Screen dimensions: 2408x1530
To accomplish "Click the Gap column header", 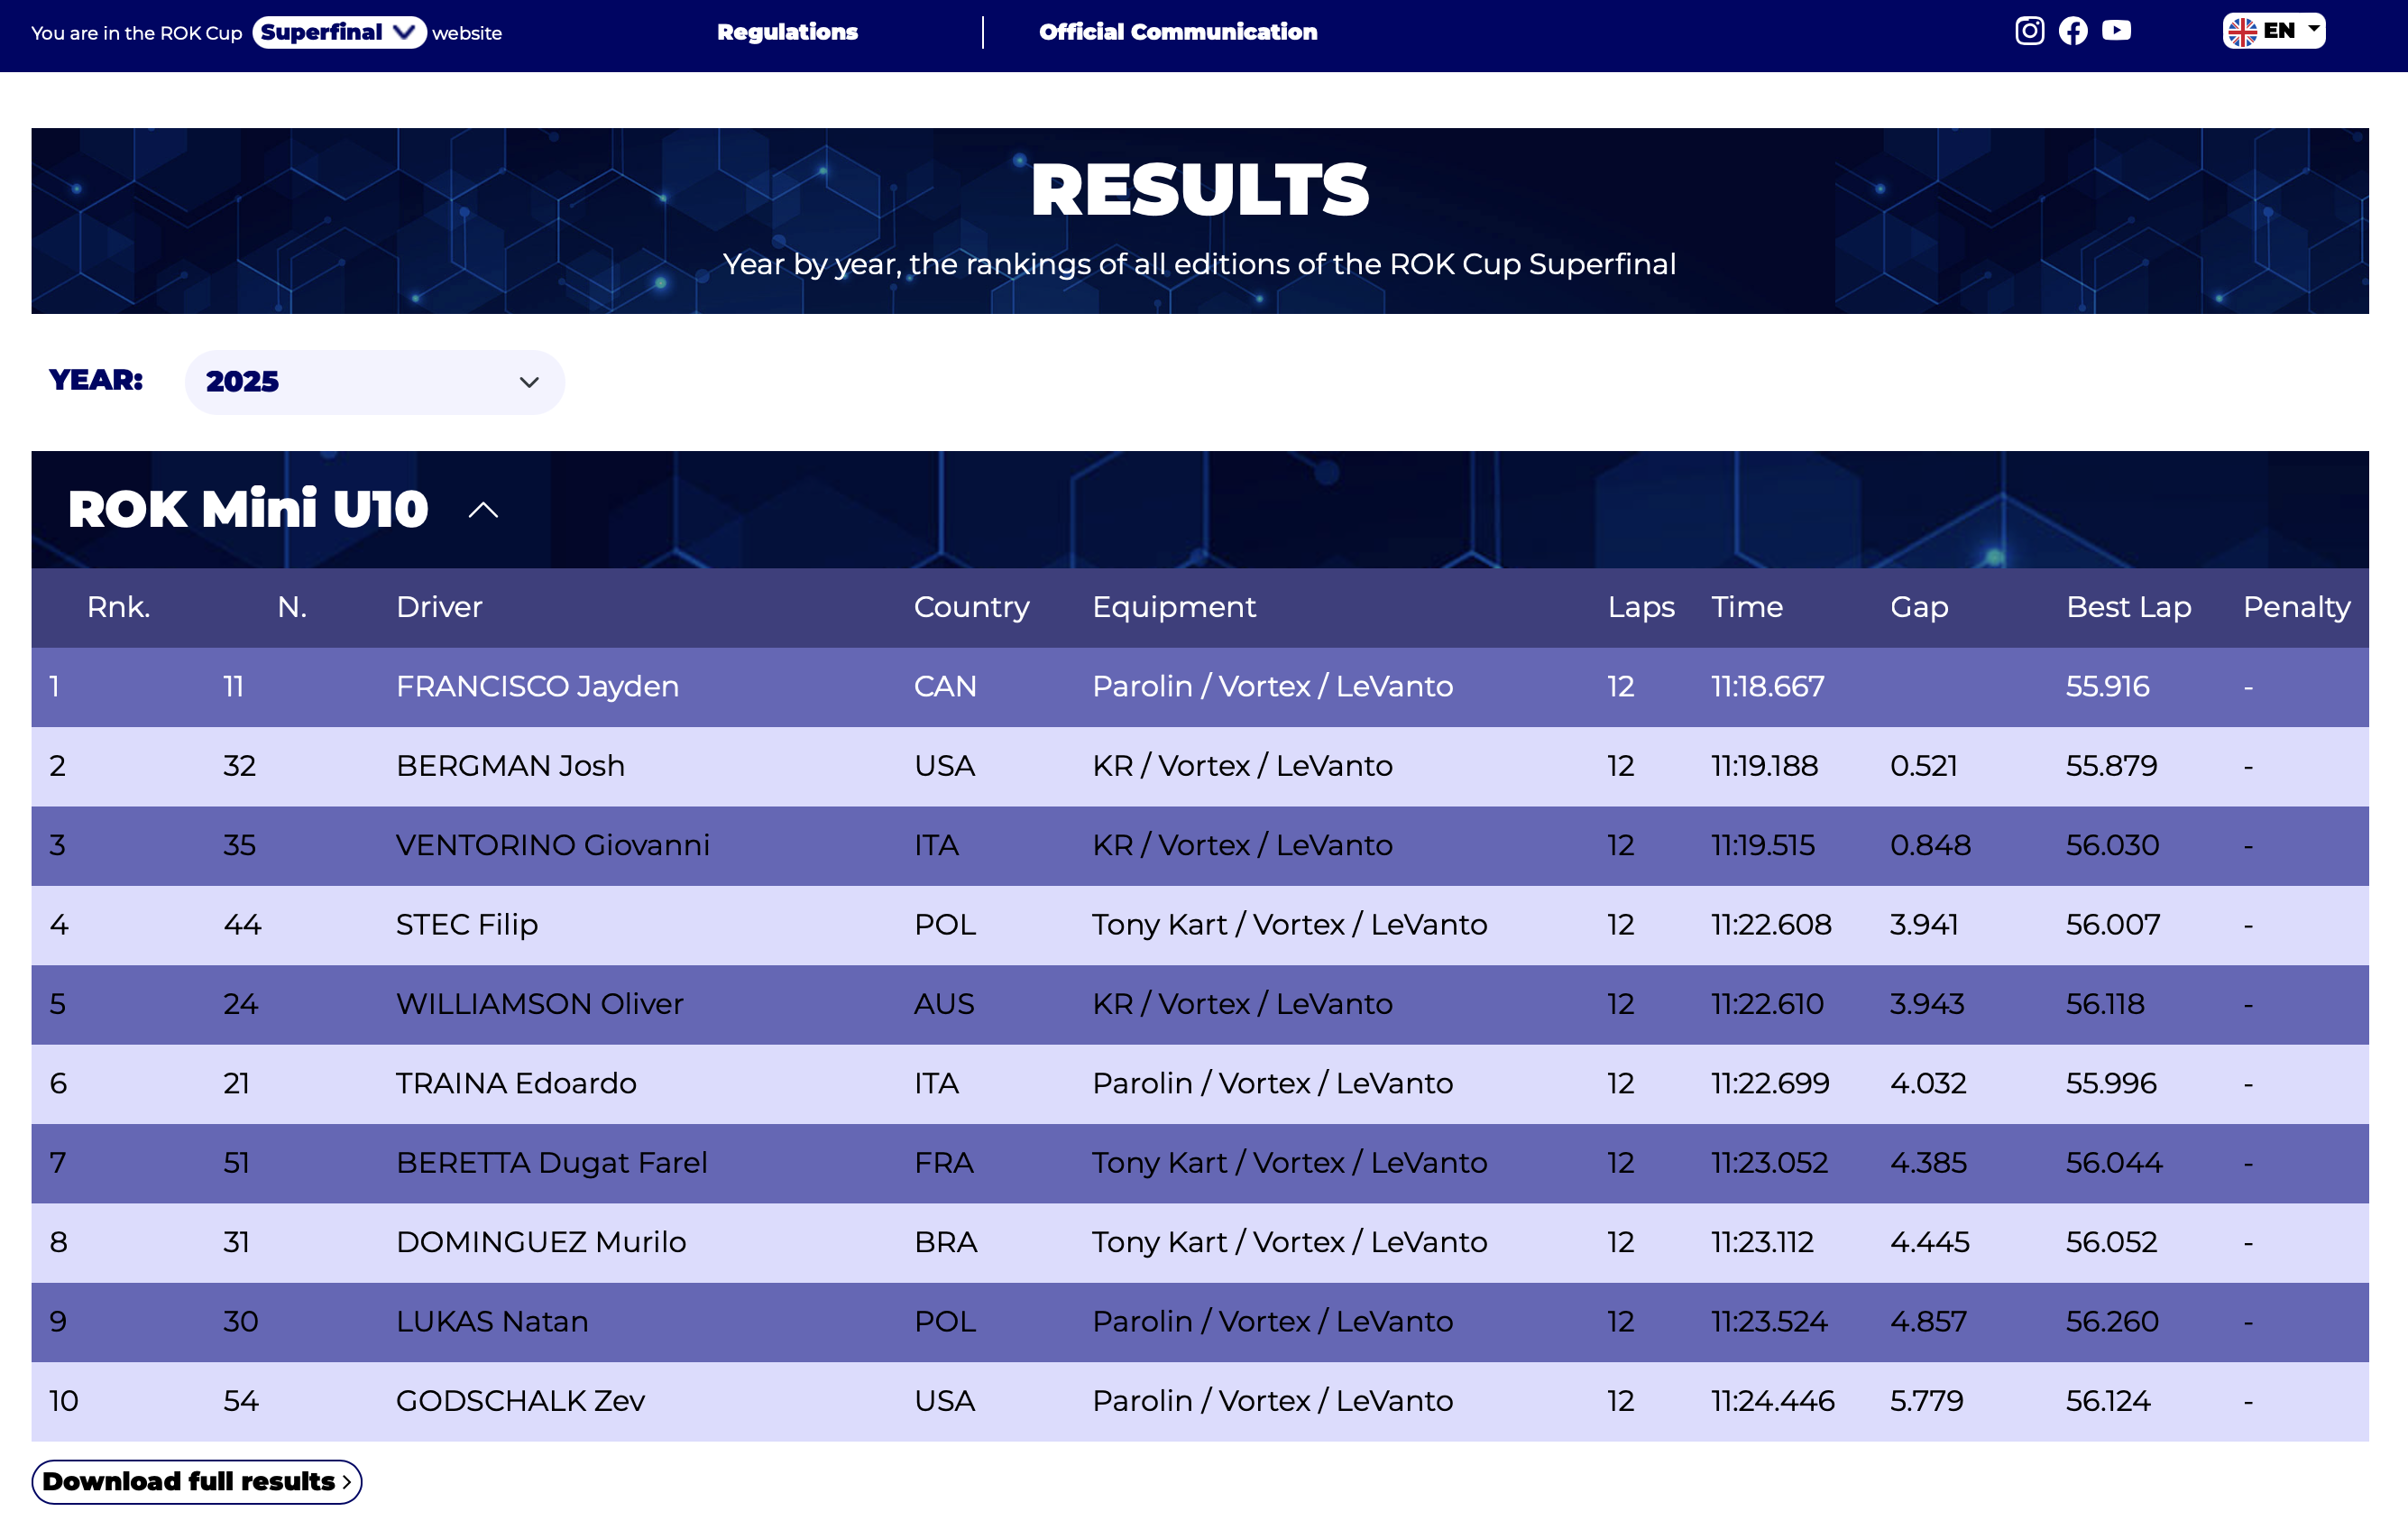I will coord(1918,607).
